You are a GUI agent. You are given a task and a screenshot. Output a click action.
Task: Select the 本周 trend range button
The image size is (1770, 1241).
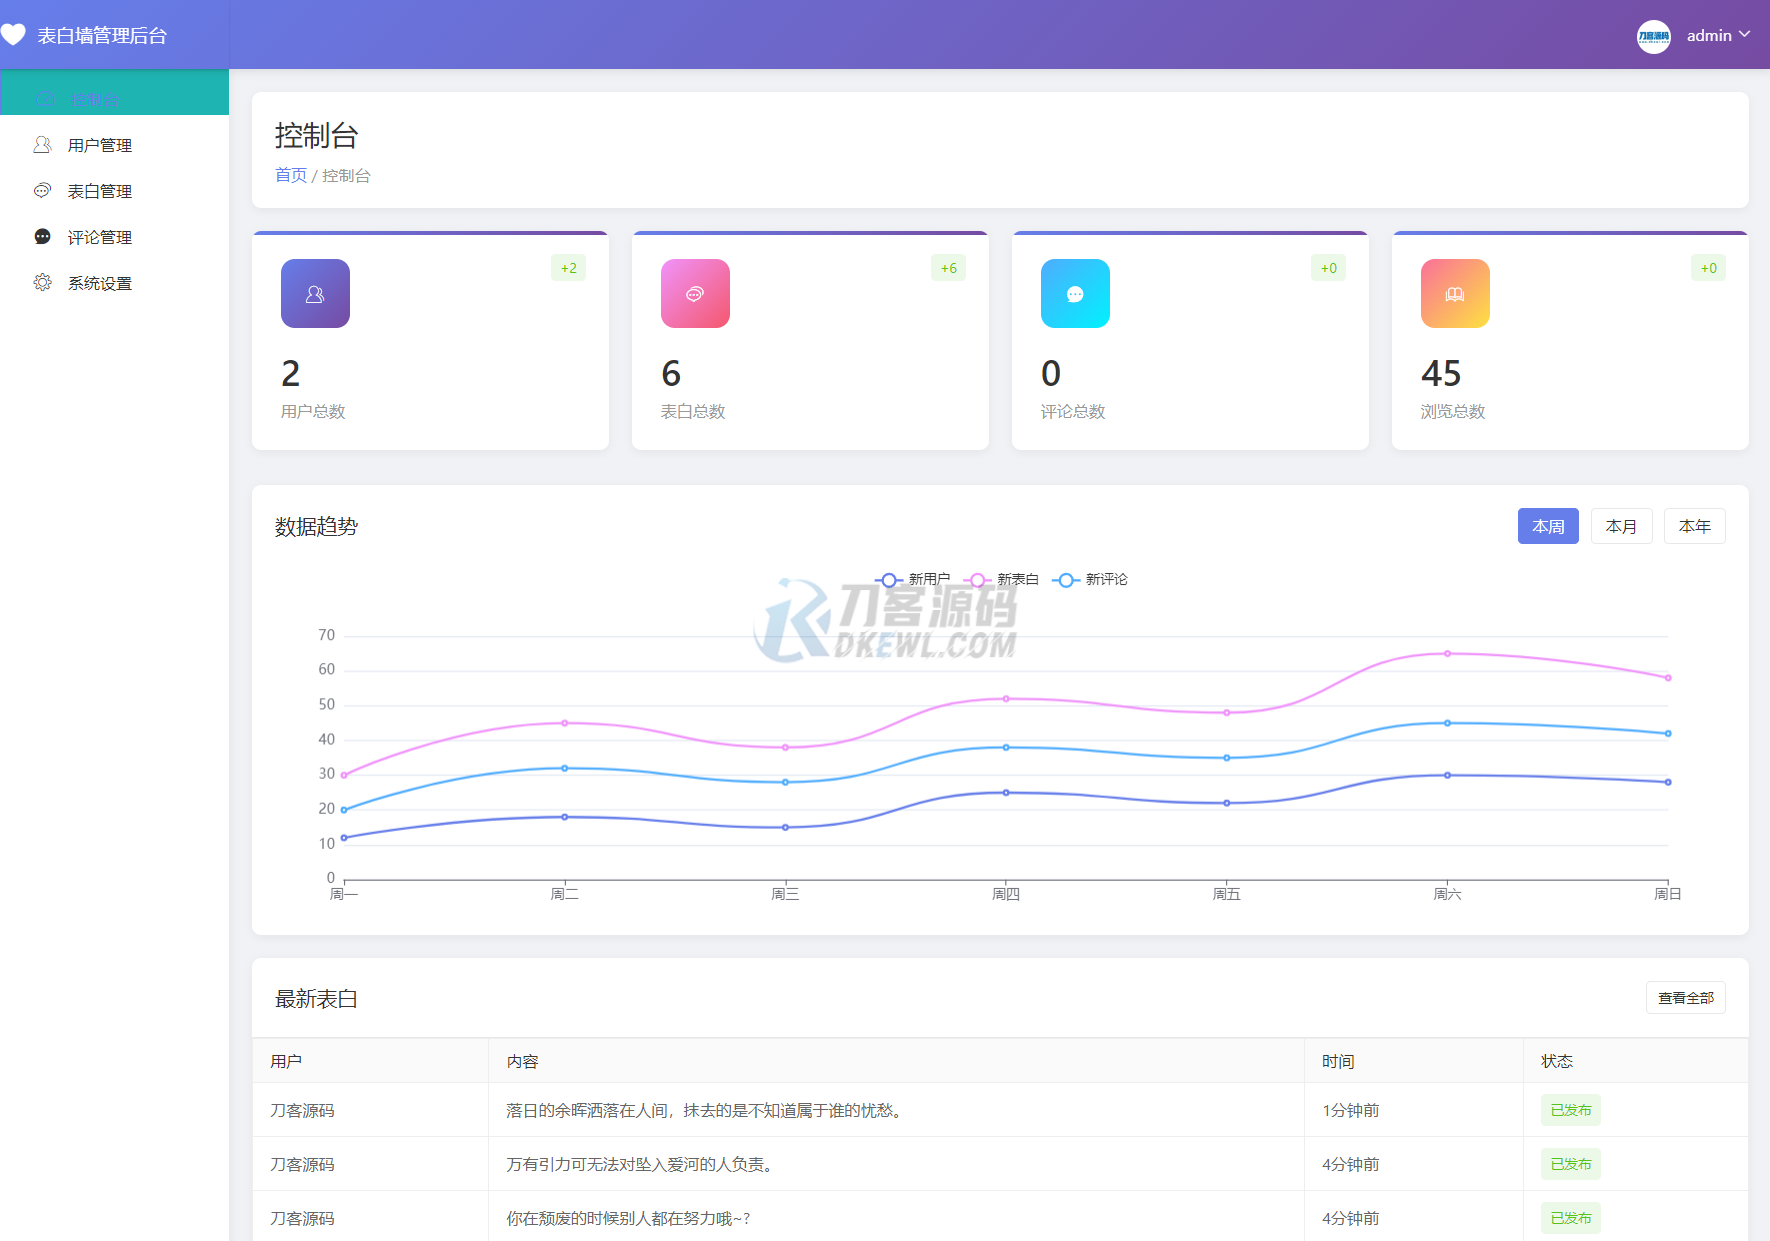click(x=1548, y=527)
